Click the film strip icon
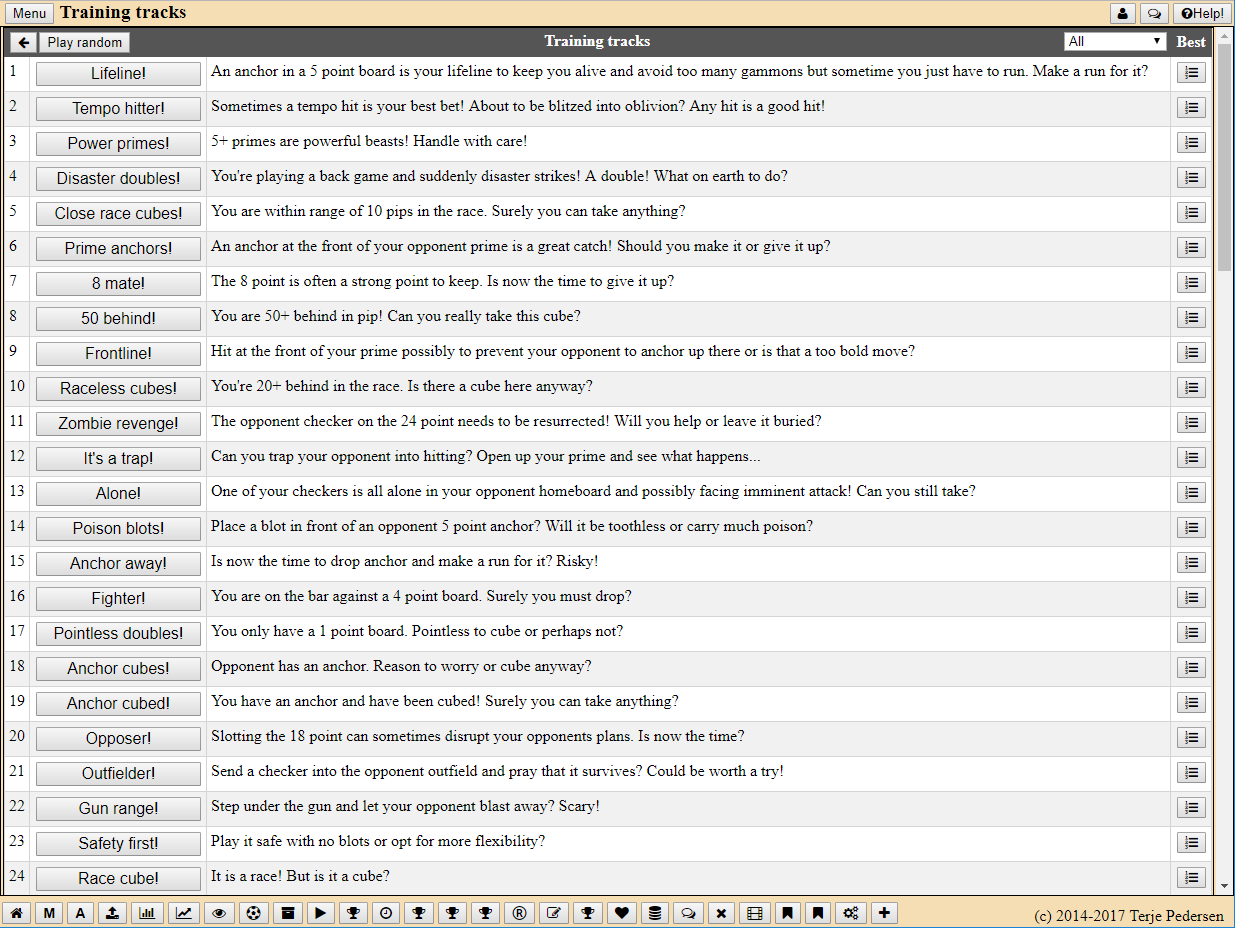The image size is (1235, 928). click(x=755, y=913)
